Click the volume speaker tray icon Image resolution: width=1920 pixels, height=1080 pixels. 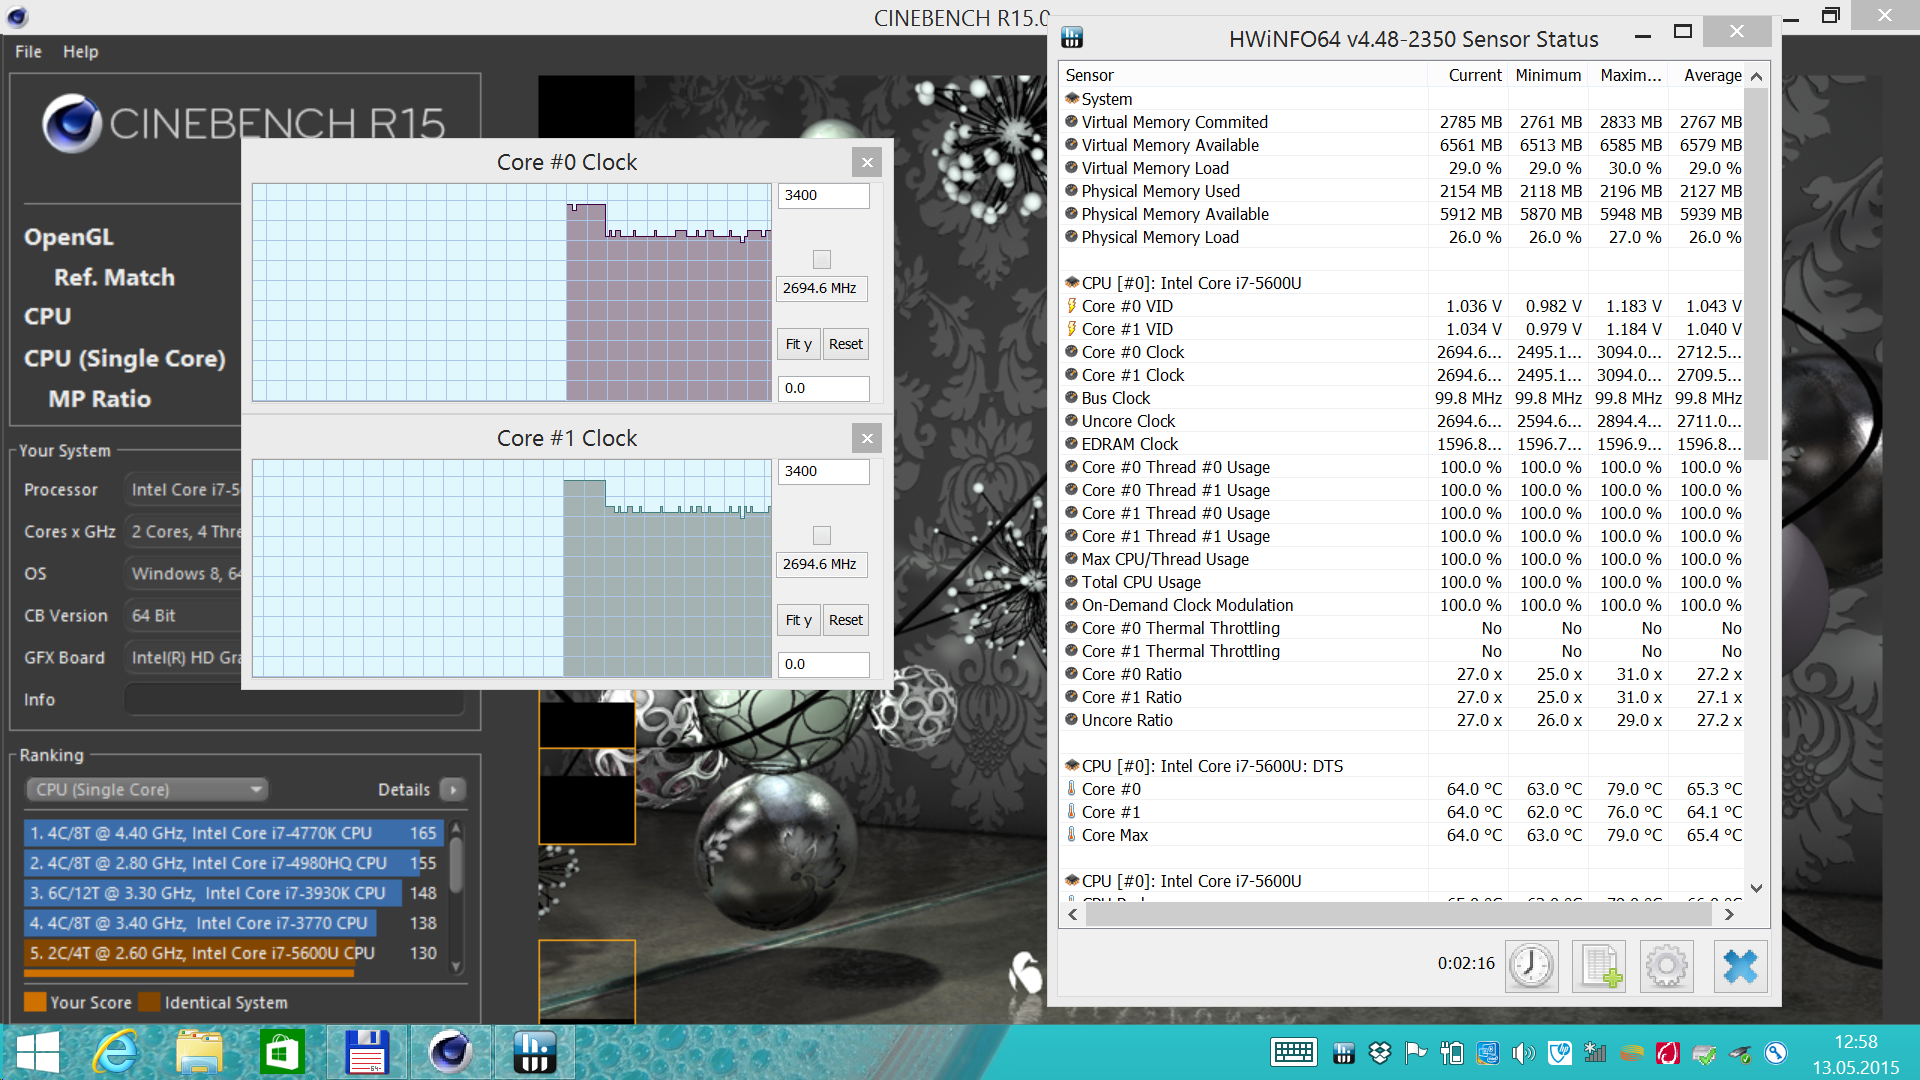pyautogui.click(x=1523, y=1053)
